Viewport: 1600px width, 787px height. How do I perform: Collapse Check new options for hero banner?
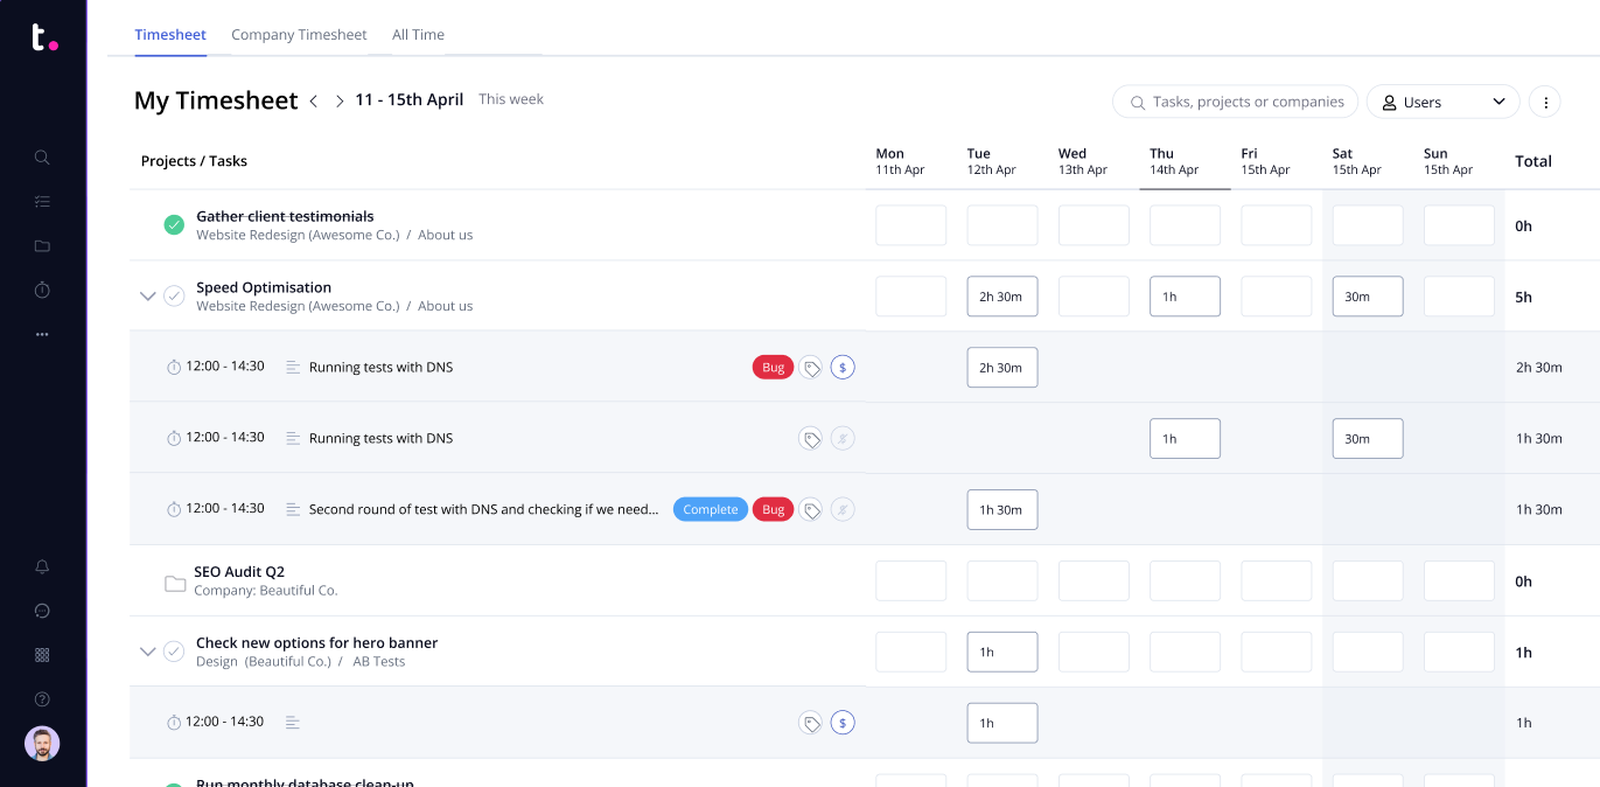tap(148, 652)
